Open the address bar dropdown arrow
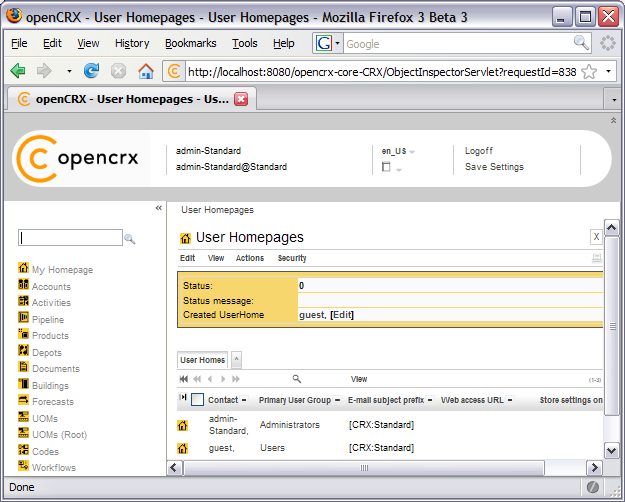Viewport: 625px width, 502px height. pos(608,72)
